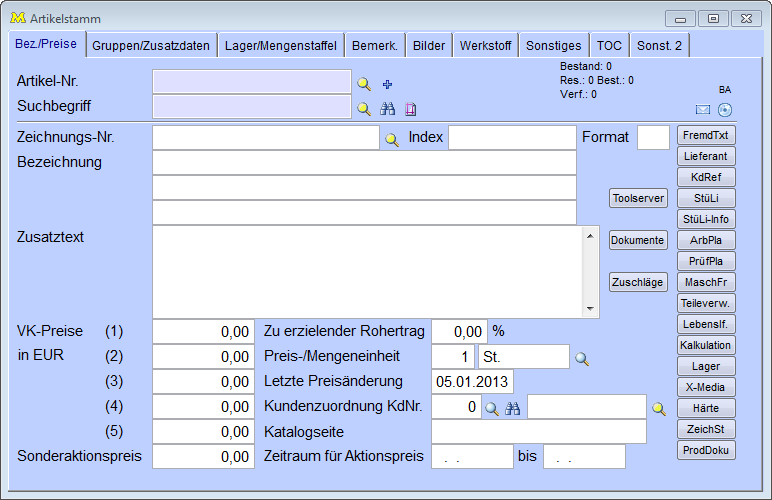This screenshot has width=772, height=500.
Task: Click the disc icon under BA
Action: pos(725,109)
